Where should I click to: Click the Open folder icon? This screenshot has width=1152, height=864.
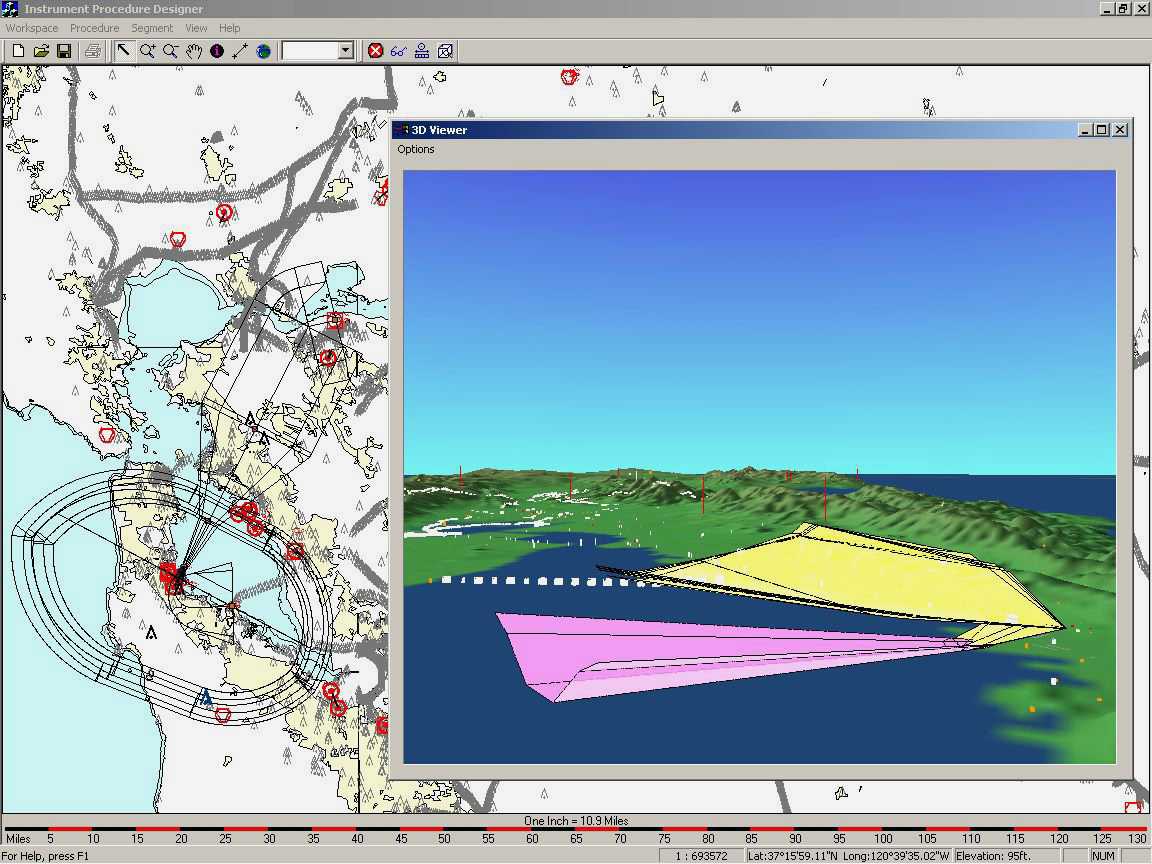click(41, 50)
